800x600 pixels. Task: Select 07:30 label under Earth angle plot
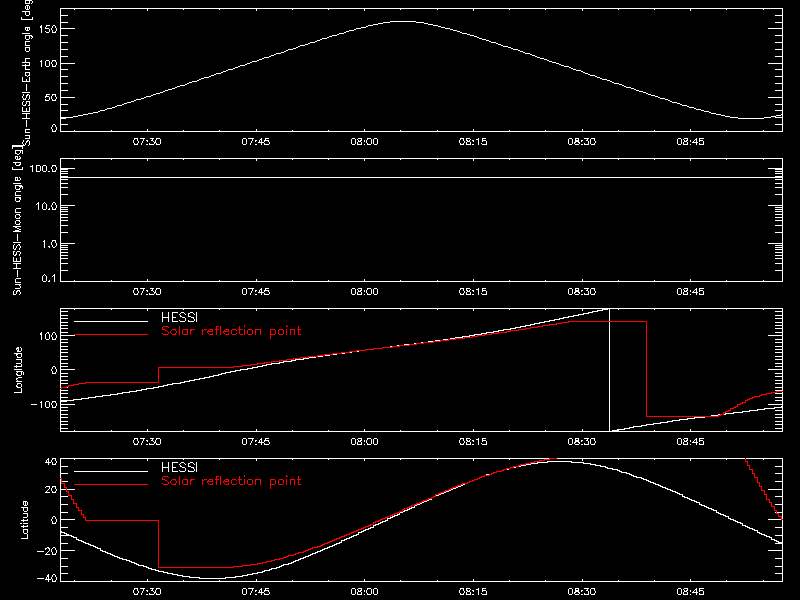(147, 142)
